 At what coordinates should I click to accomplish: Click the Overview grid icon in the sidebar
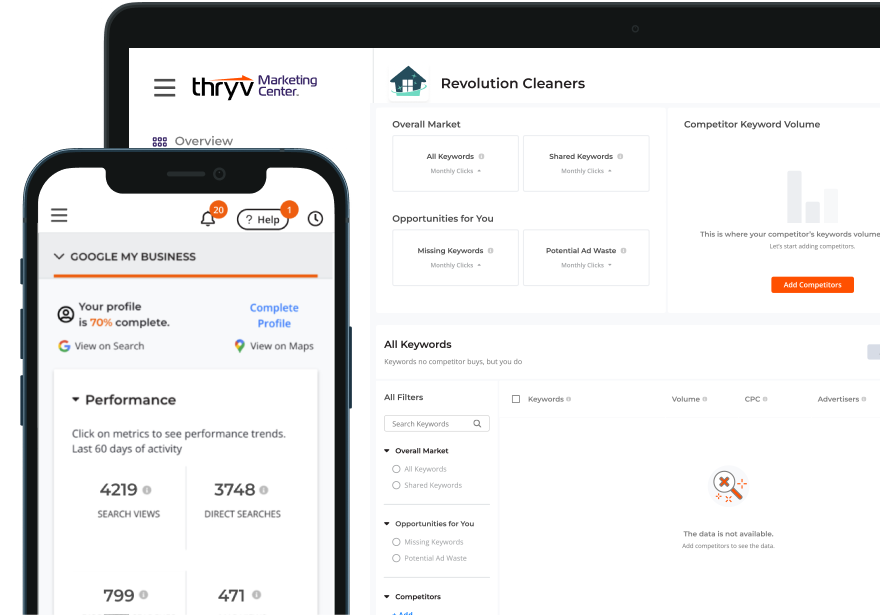[160, 141]
